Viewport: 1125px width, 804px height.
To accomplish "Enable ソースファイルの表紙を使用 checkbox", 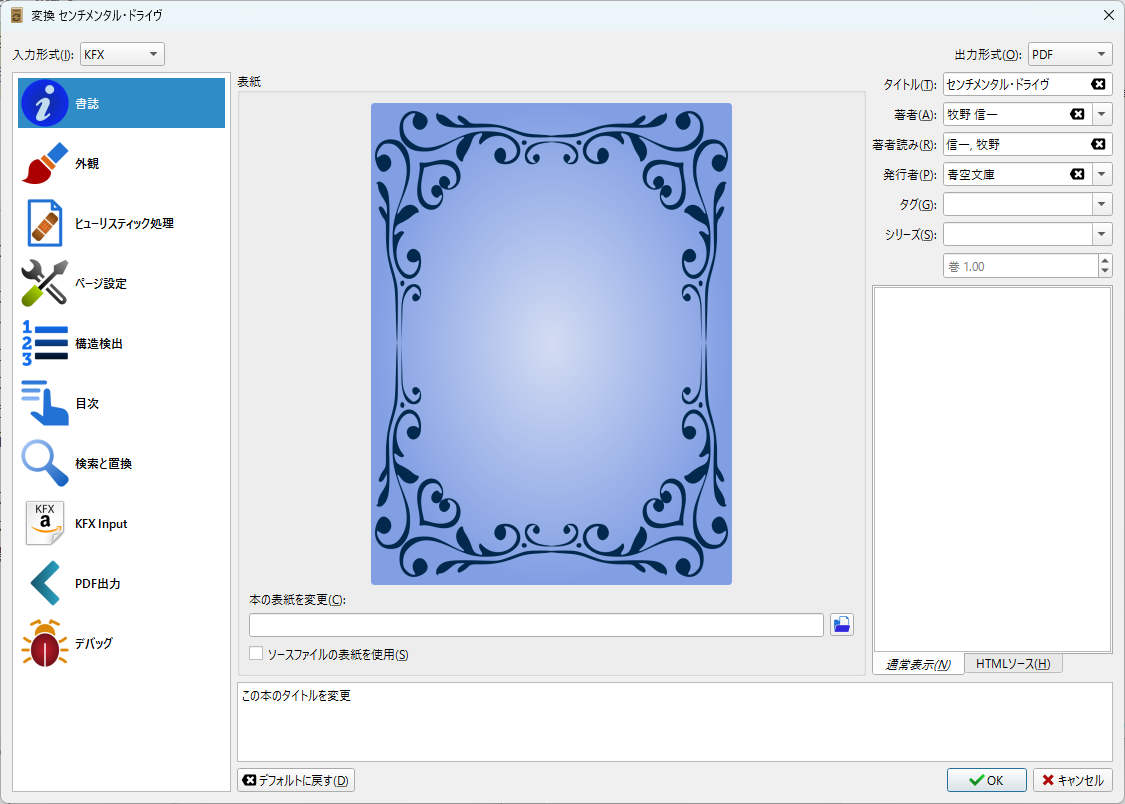I will point(257,654).
